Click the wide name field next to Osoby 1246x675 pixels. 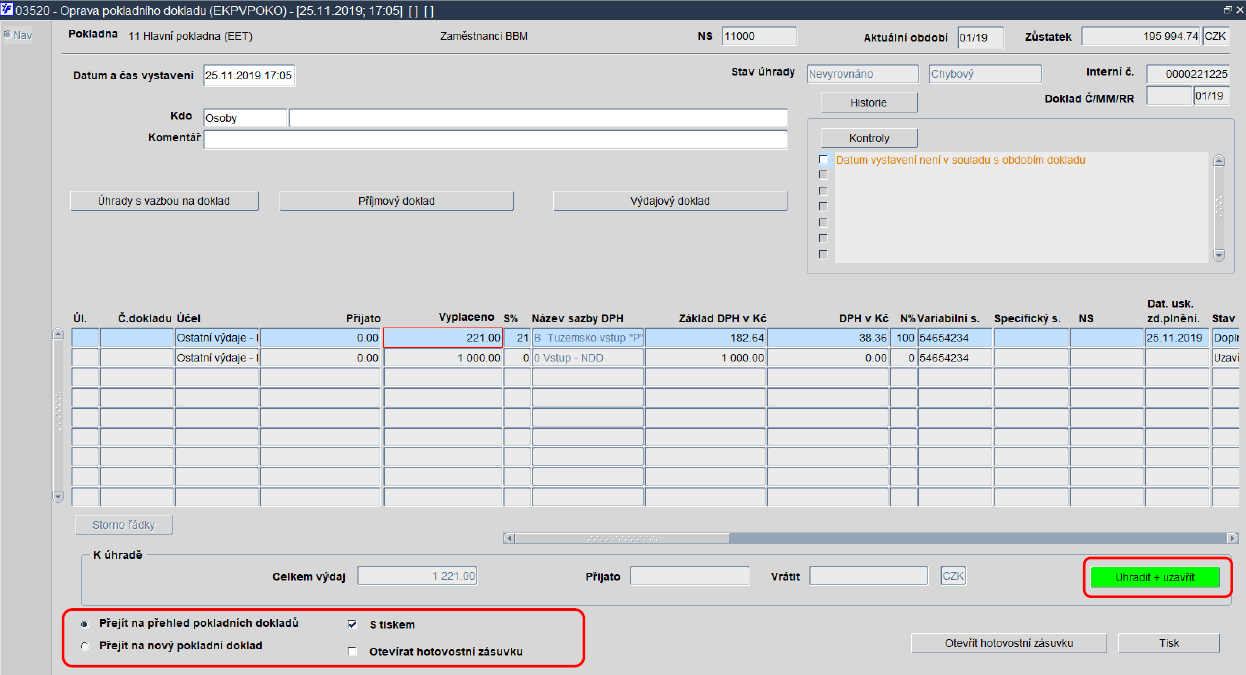click(x=538, y=118)
